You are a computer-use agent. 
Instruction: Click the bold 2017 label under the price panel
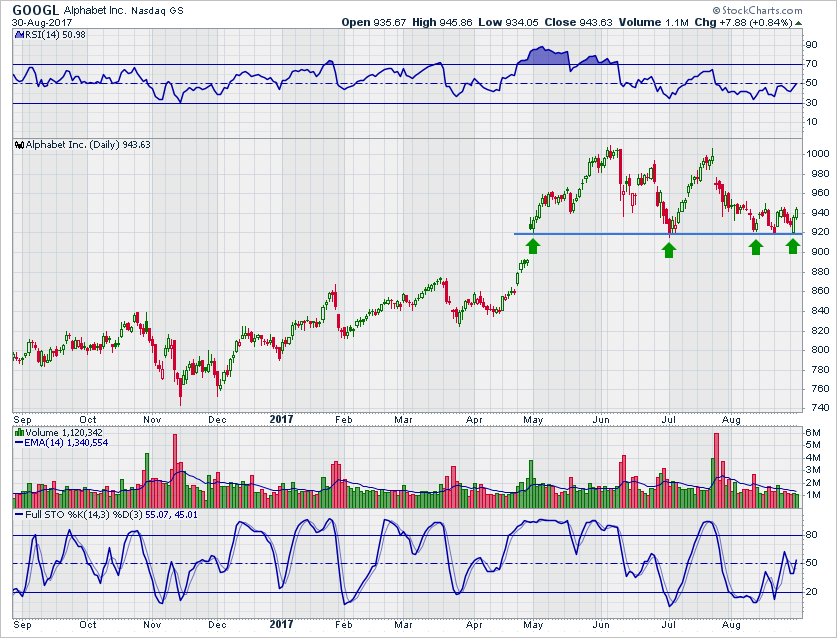tap(281, 419)
